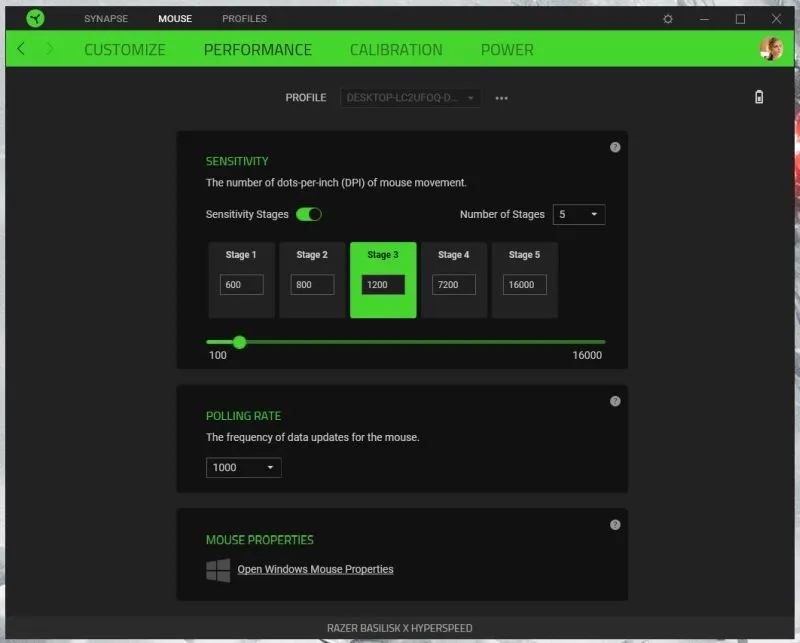The width and height of the screenshot is (800, 643).
Task: Open the Profiles menu item
Action: click(244, 18)
